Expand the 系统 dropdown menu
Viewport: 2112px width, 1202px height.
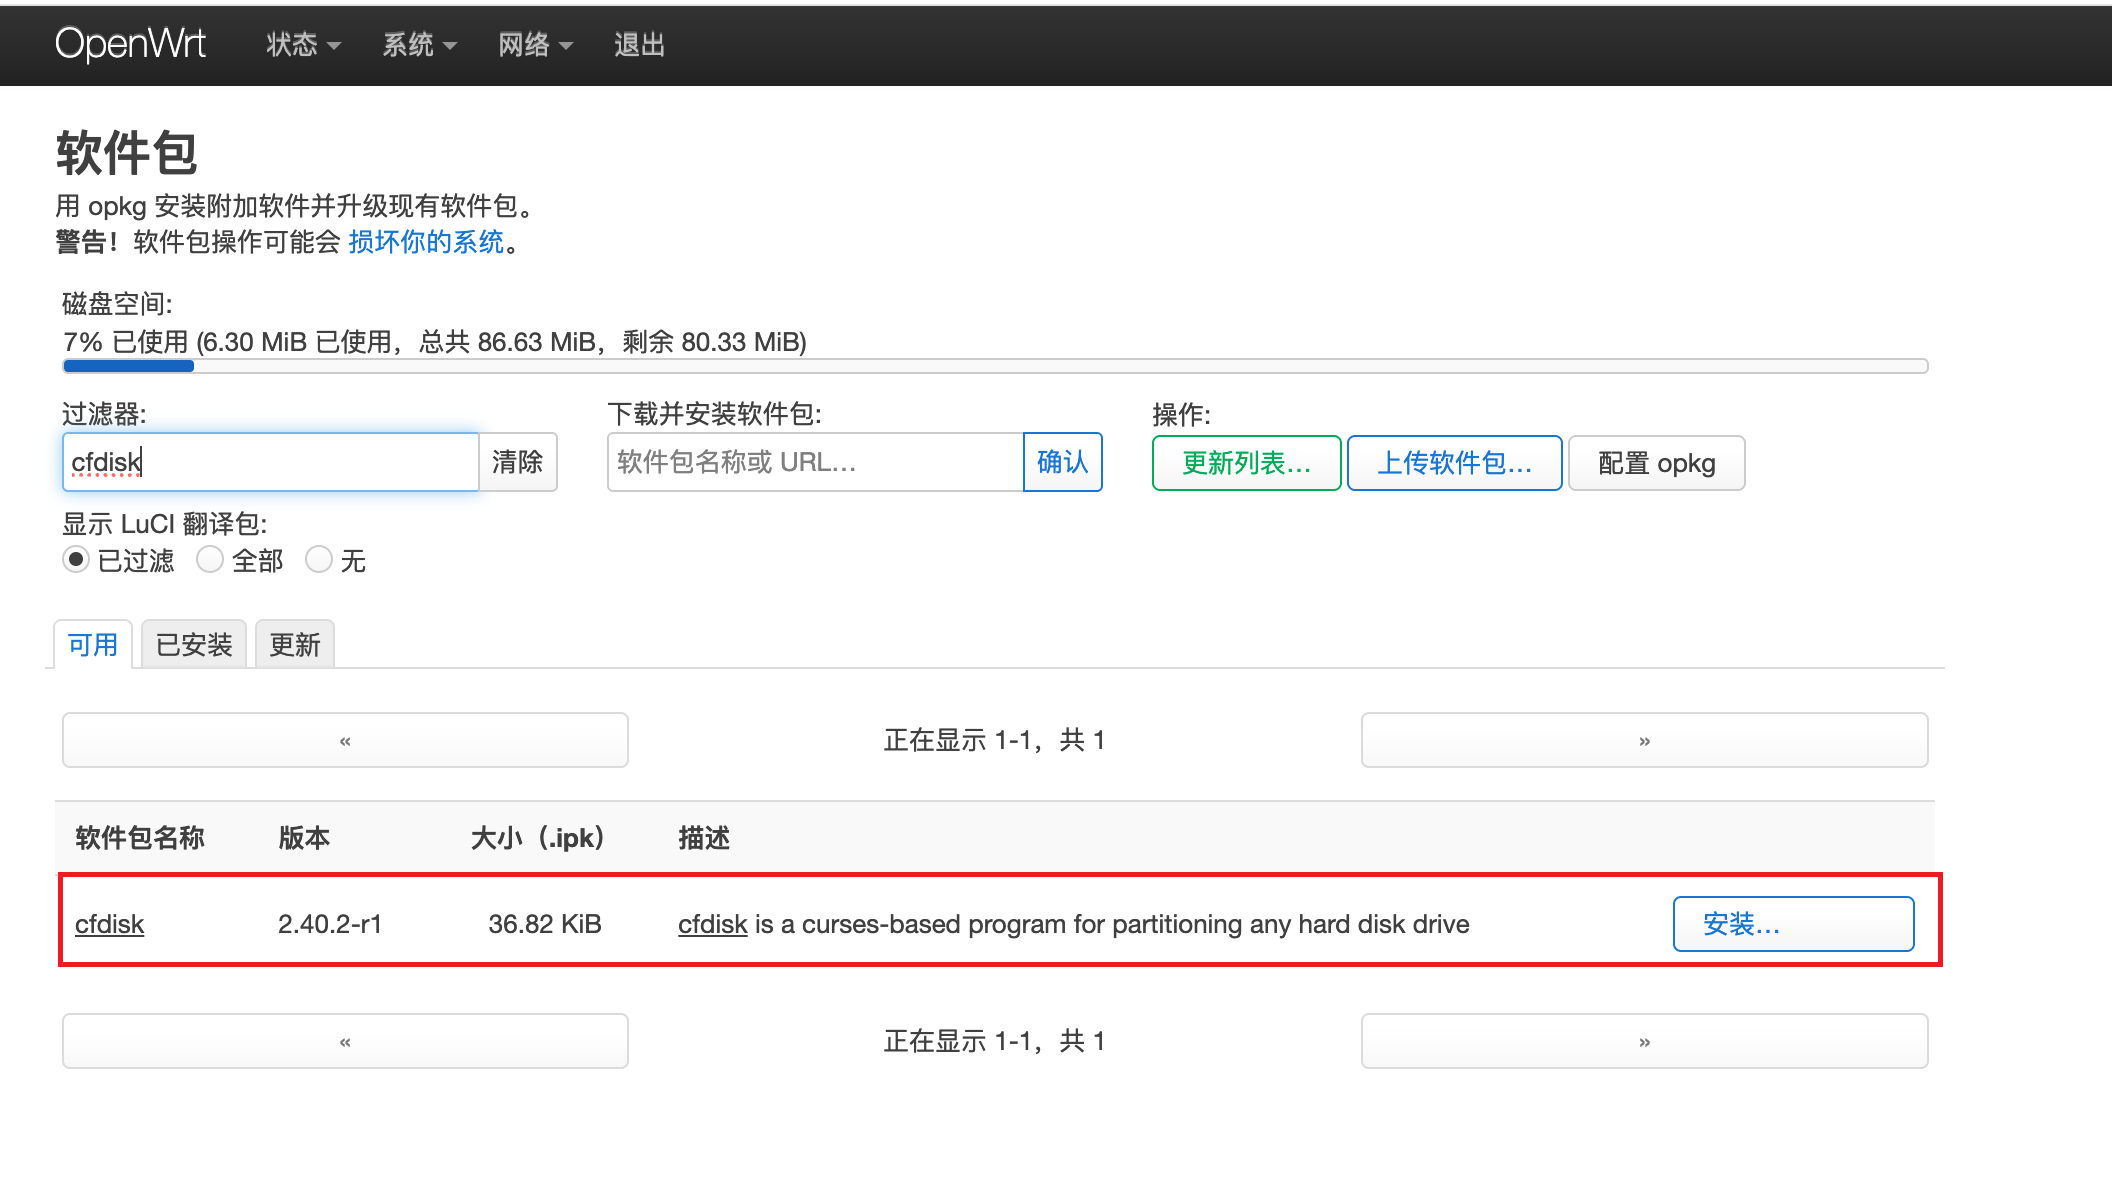(x=419, y=45)
